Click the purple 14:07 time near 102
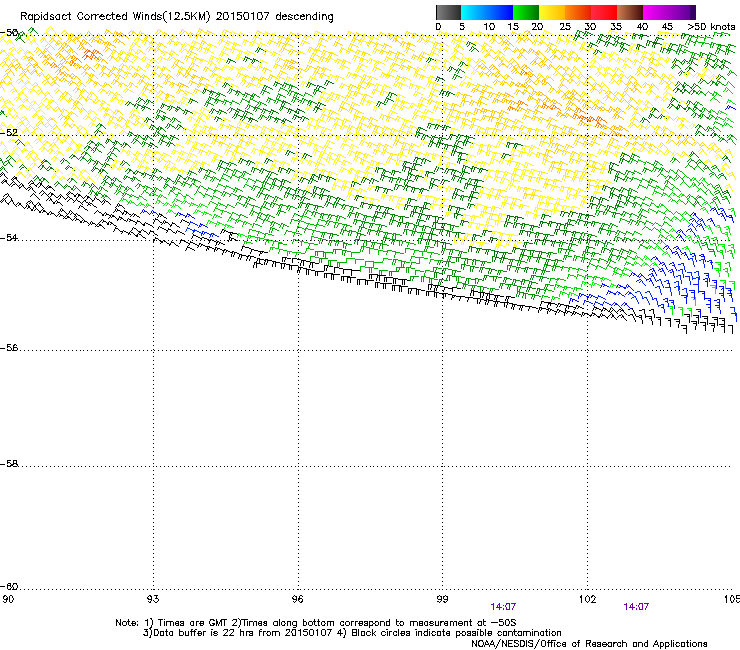 pos(636,607)
